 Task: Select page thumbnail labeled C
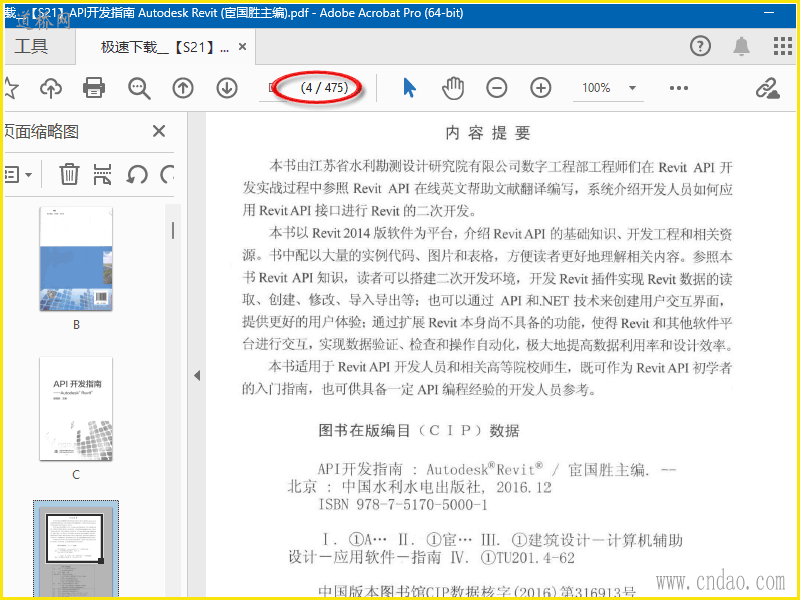(x=76, y=409)
